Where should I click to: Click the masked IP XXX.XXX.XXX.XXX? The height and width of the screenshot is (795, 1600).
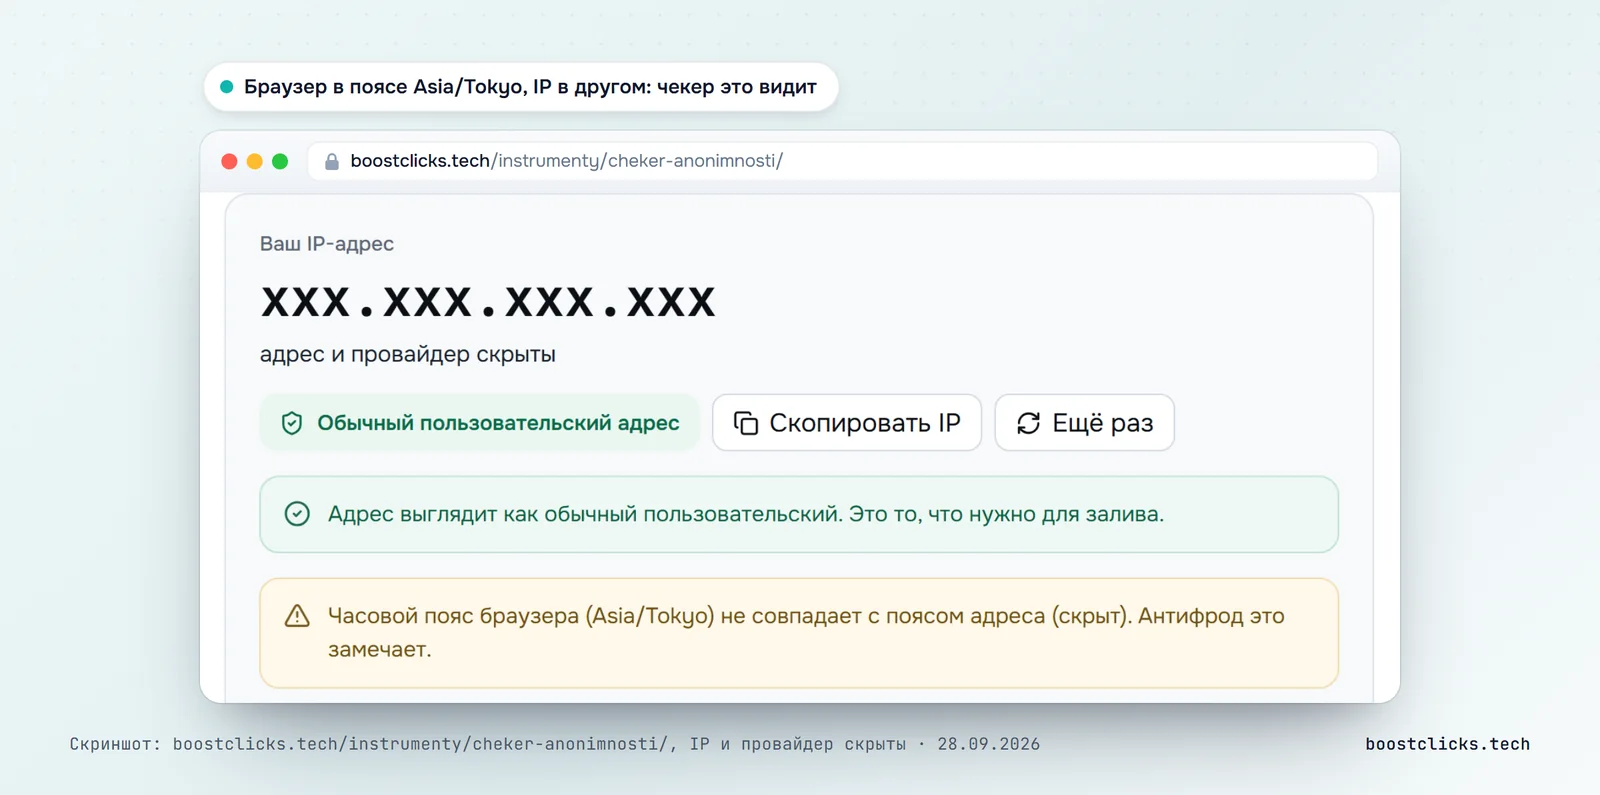[488, 302]
